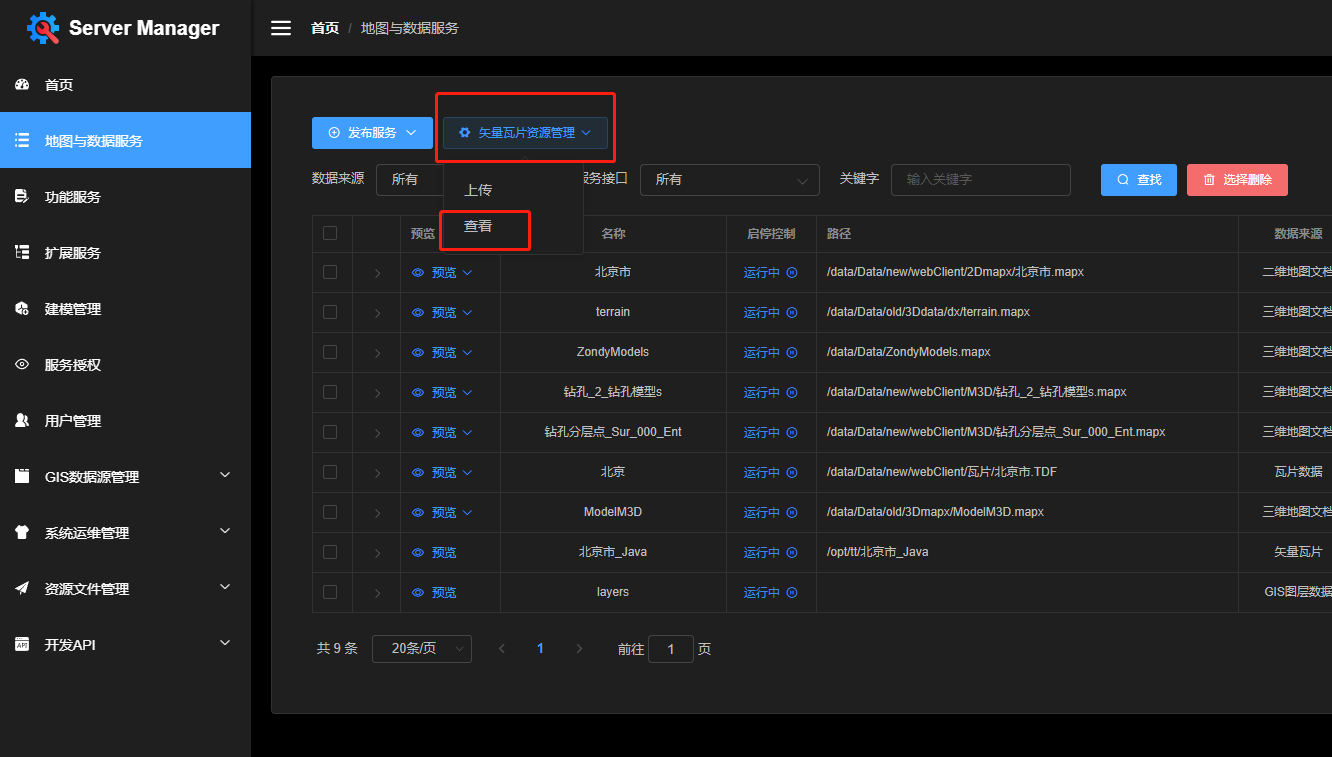Tick the checkbox for ZondyModels row
Viewport: 1332px width, 757px height.
point(330,352)
